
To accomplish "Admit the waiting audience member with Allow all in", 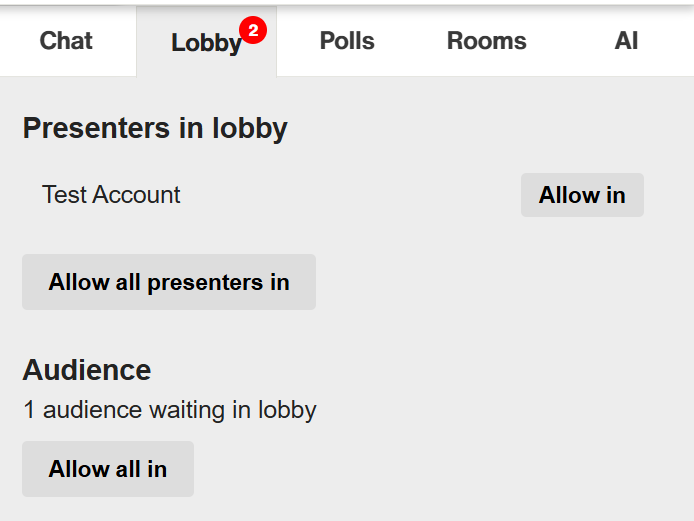I will [108, 469].
